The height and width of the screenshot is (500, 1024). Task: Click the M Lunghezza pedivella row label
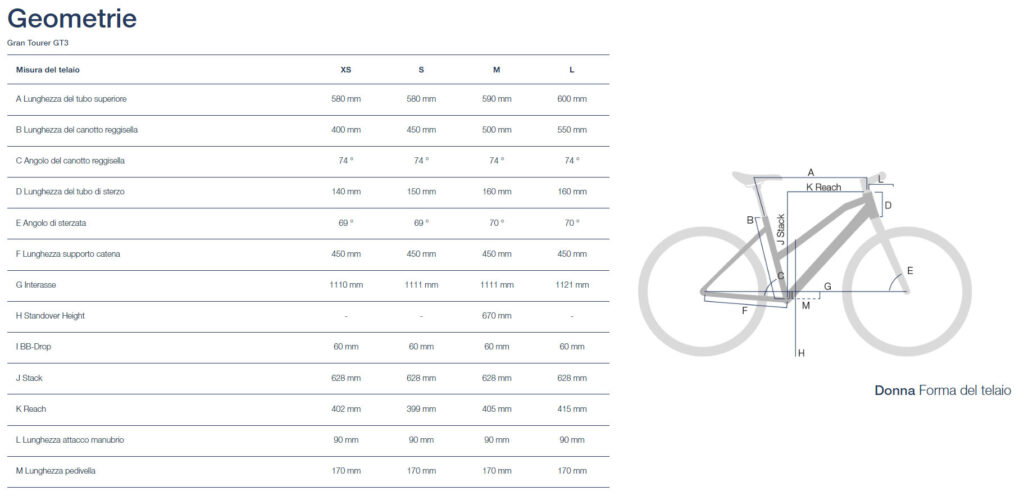click(x=56, y=471)
